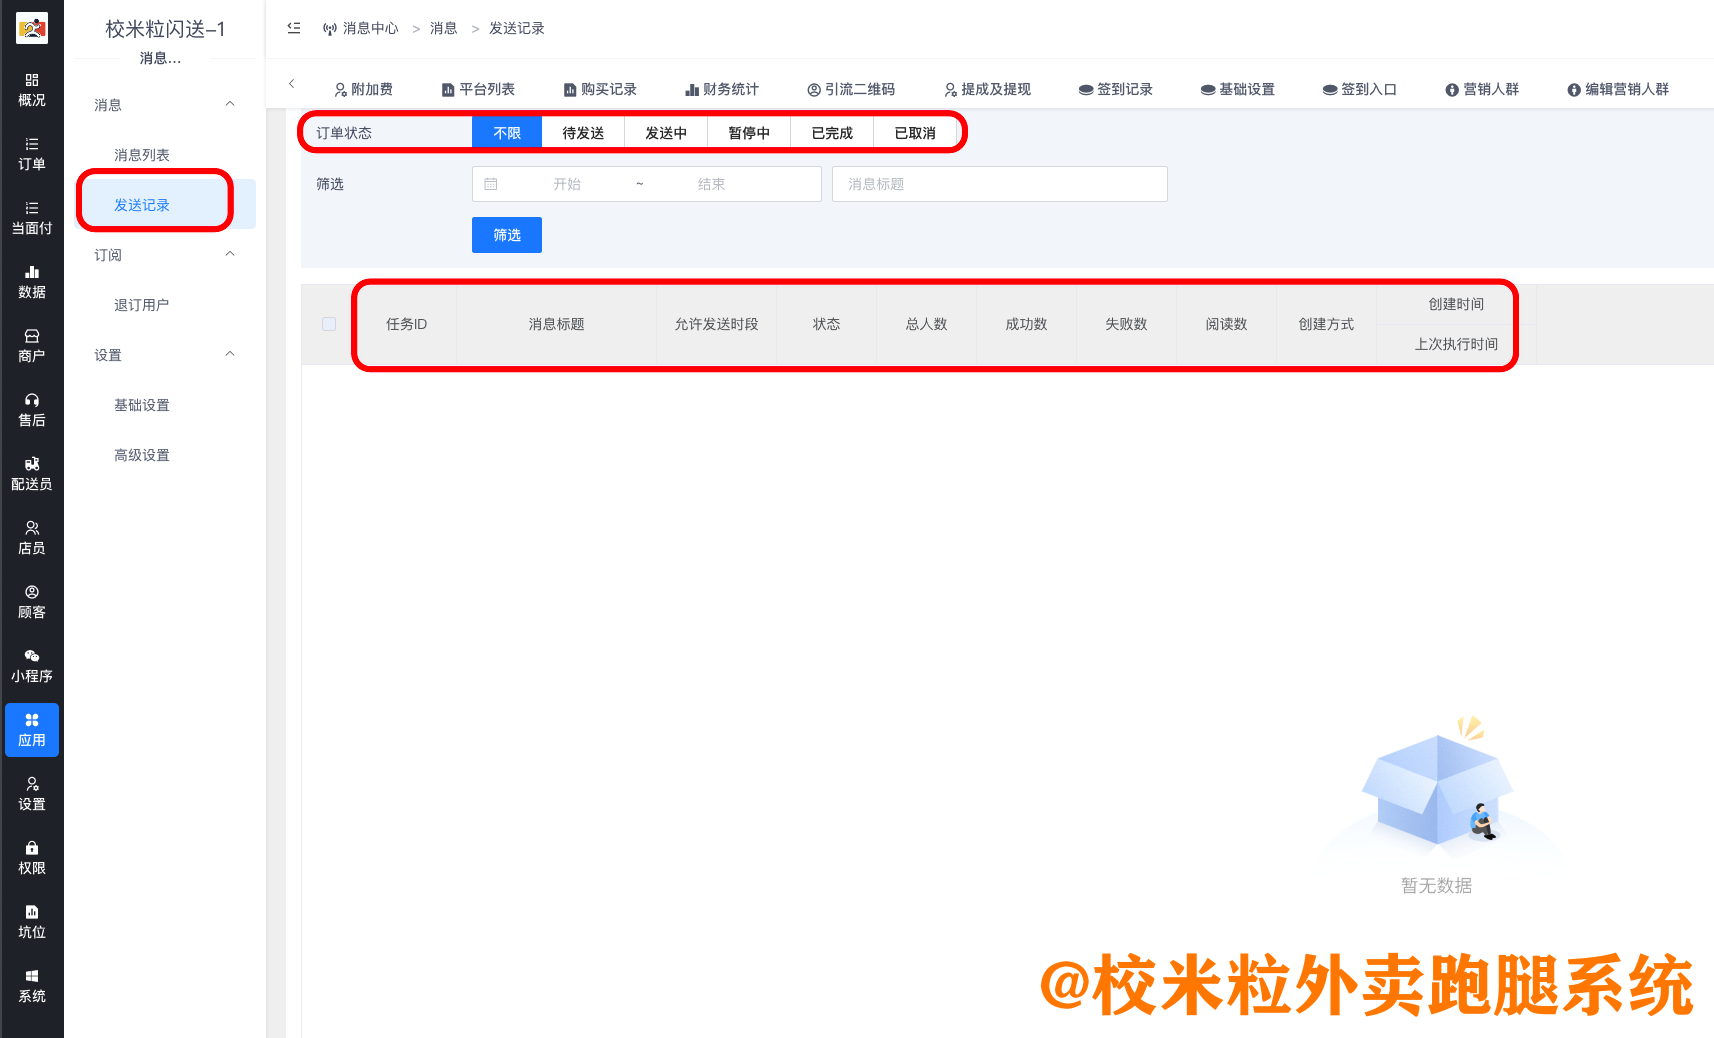Switch order status to 待发送
Image resolution: width=1714 pixels, height=1038 pixels.
(582, 131)
